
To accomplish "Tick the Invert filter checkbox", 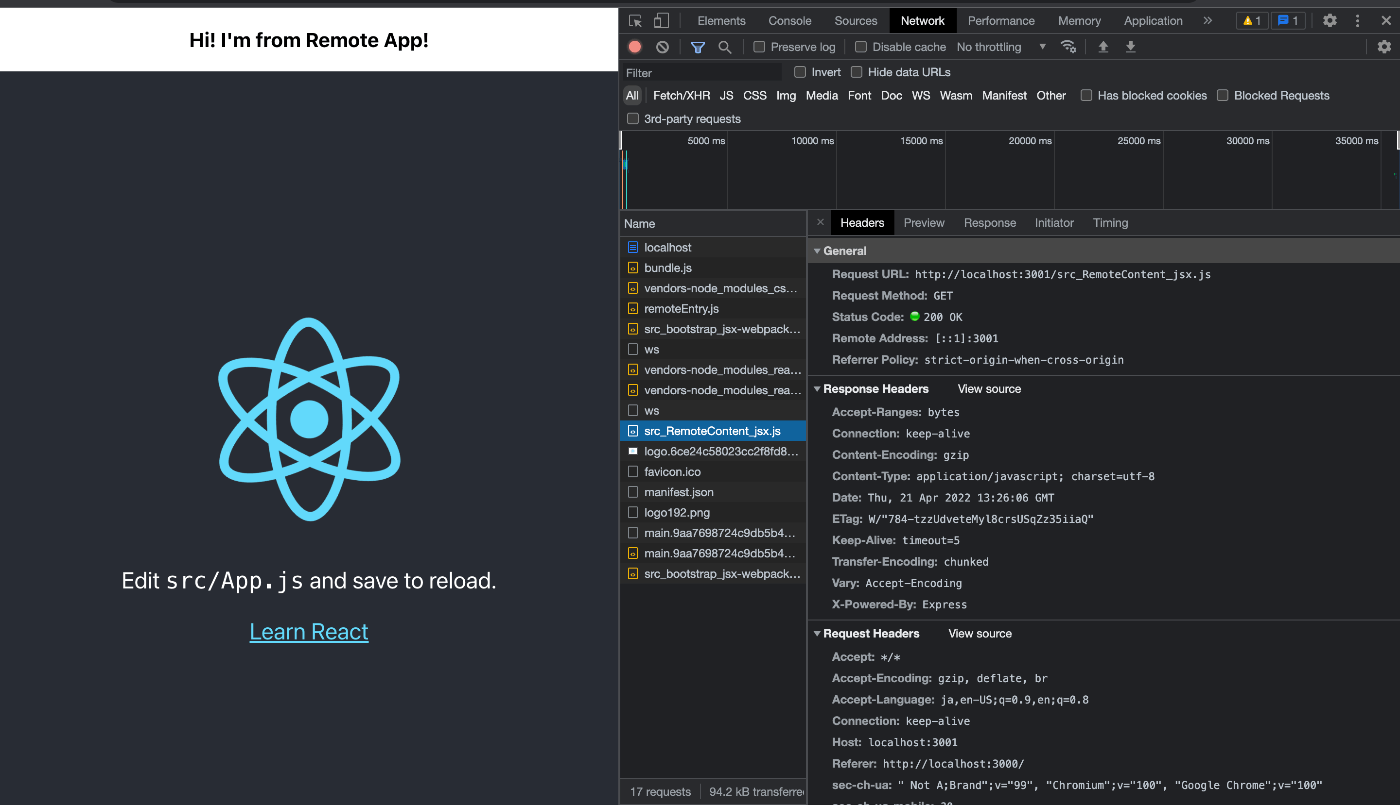I will [800, 72].
